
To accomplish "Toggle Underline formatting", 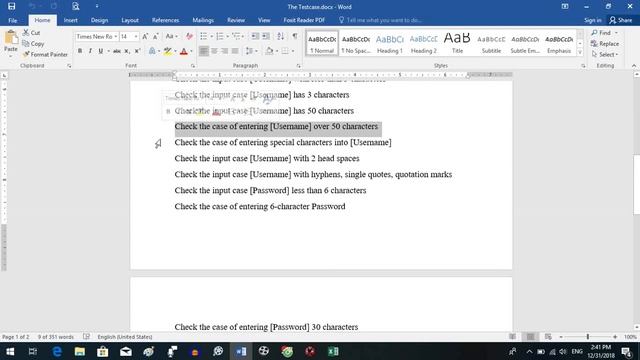I will click(x=100, y=51).
